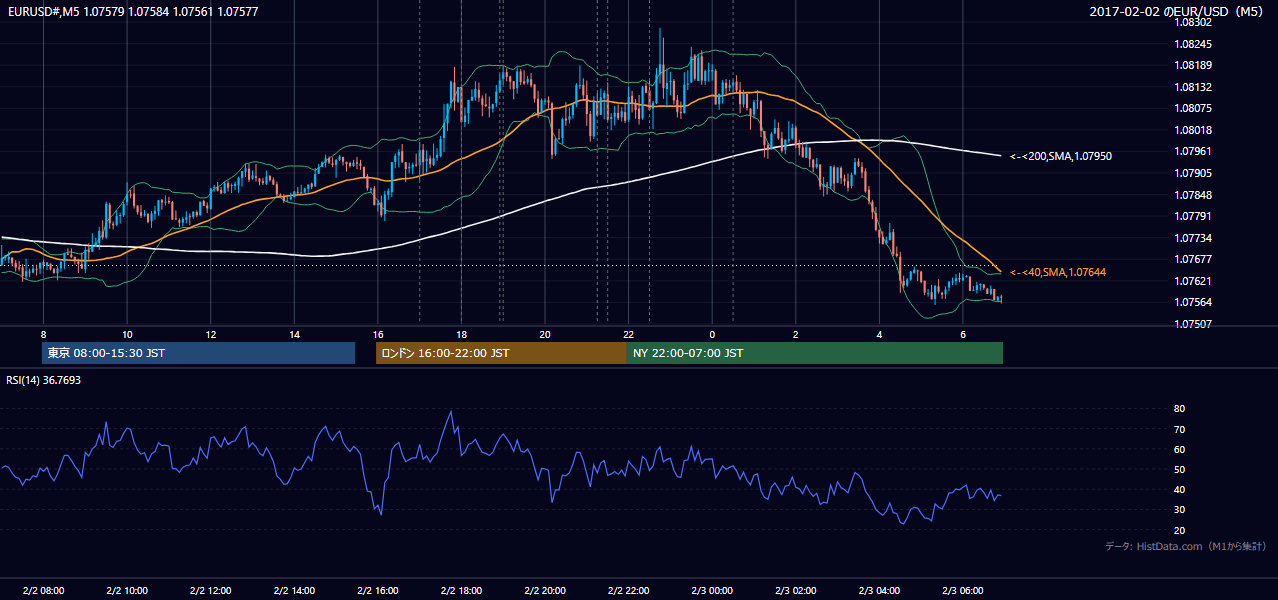Click RSI scale level 30
Screen dimensions: 1278x600
coord(1179,510)
